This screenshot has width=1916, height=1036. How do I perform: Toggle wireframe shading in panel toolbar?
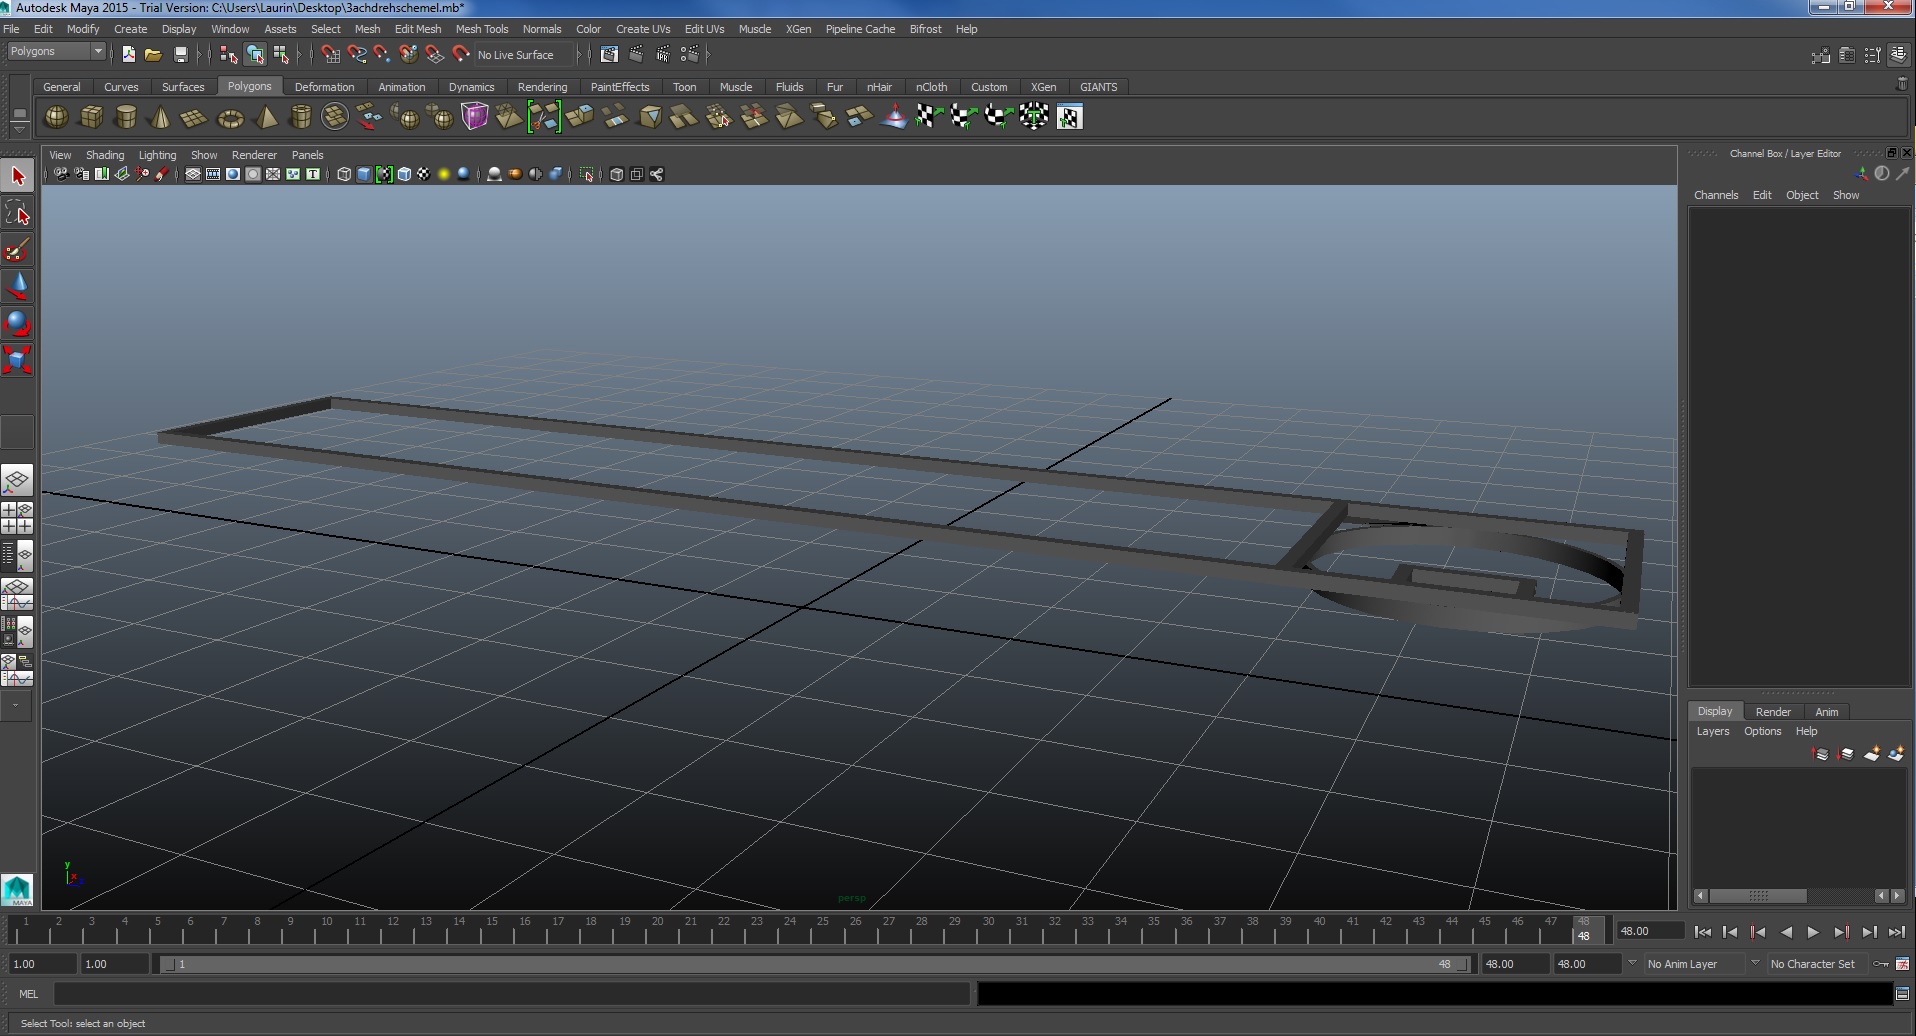[344, 174]
